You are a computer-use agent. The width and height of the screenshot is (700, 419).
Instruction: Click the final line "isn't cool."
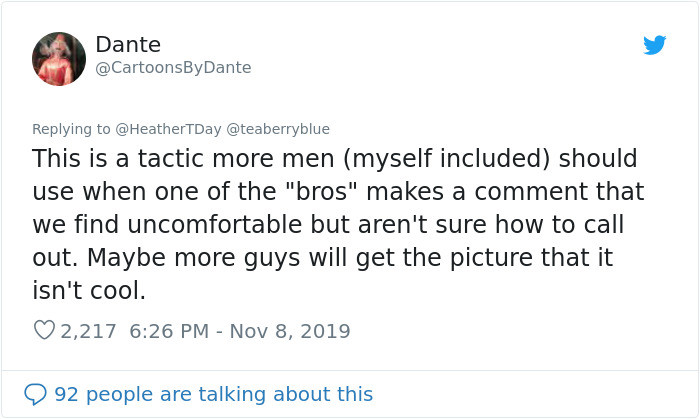click(x=89, y=290)
